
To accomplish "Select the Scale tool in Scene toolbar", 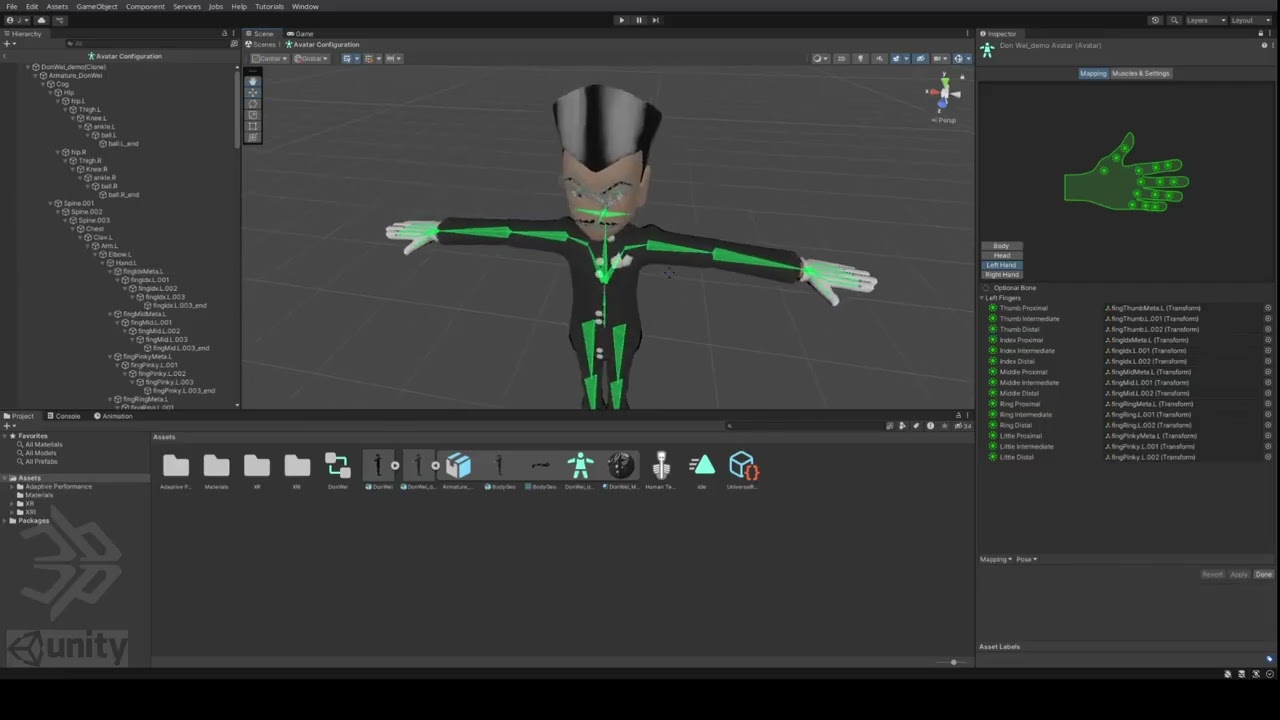I will coord(252,114).
